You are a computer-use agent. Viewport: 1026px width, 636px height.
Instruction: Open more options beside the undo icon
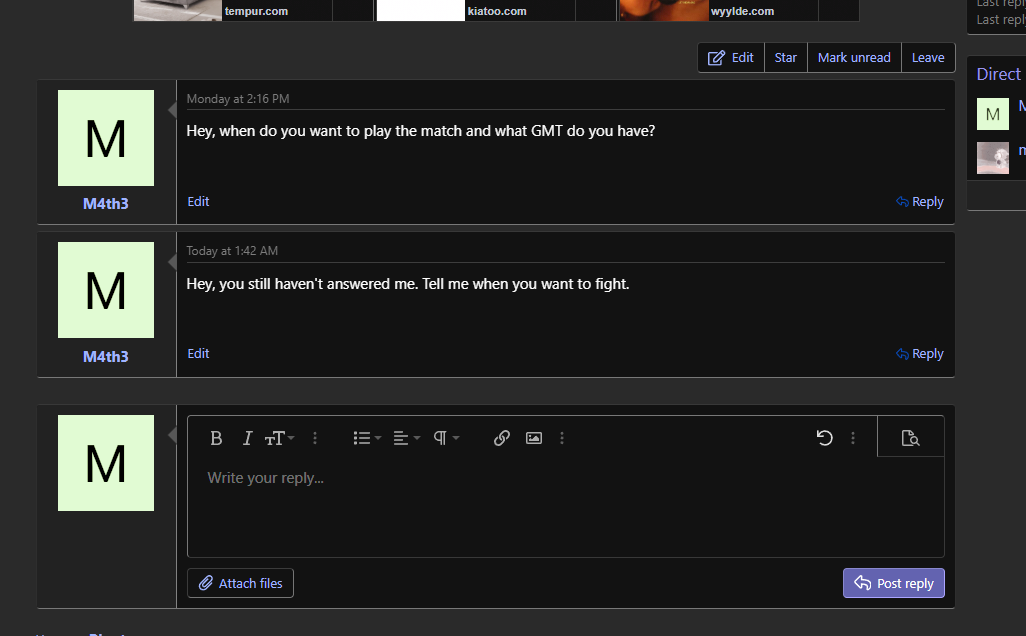coord(853,438)
